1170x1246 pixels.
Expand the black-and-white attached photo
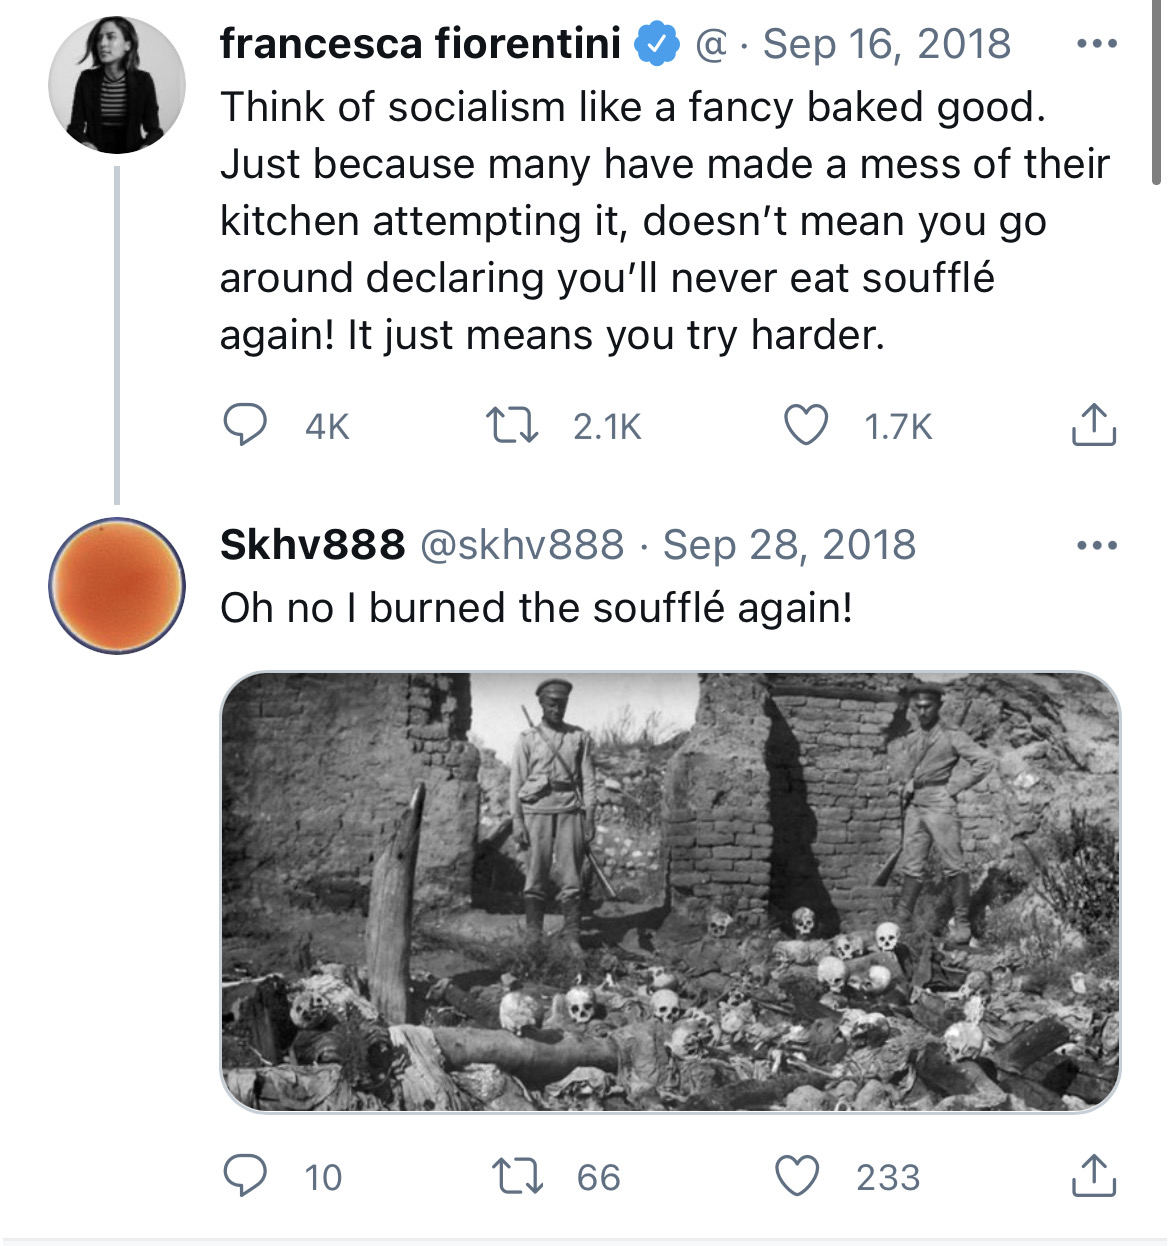pyautogui.click(x=670, y=891)
